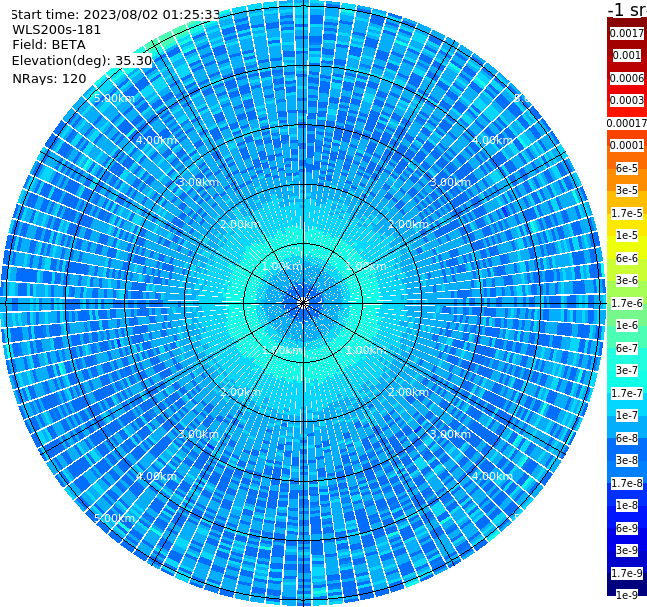This screenshot has height=607, width=647.
Task: Click the 0.00017 colorbar label
Action: point(627,123)
